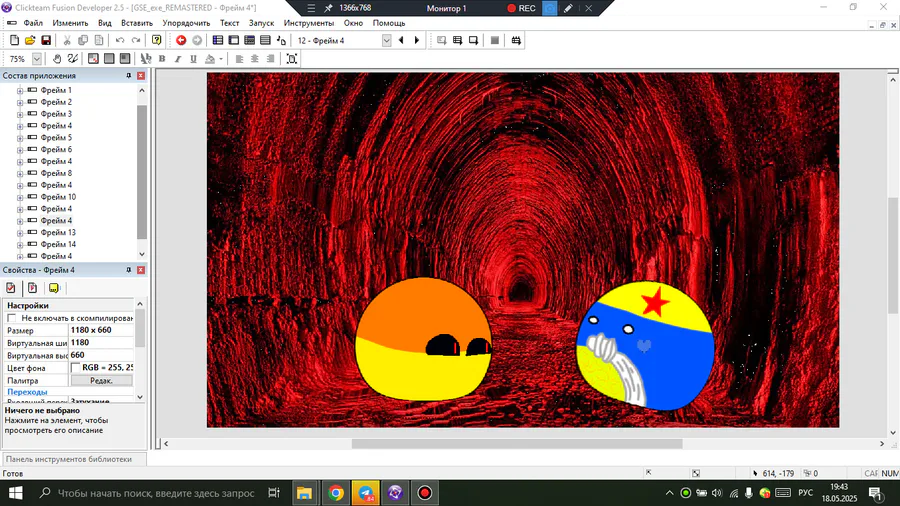This screenshot has height=506, width=900.
Task: Open the Event editor
Action: (x=249, y=40)
